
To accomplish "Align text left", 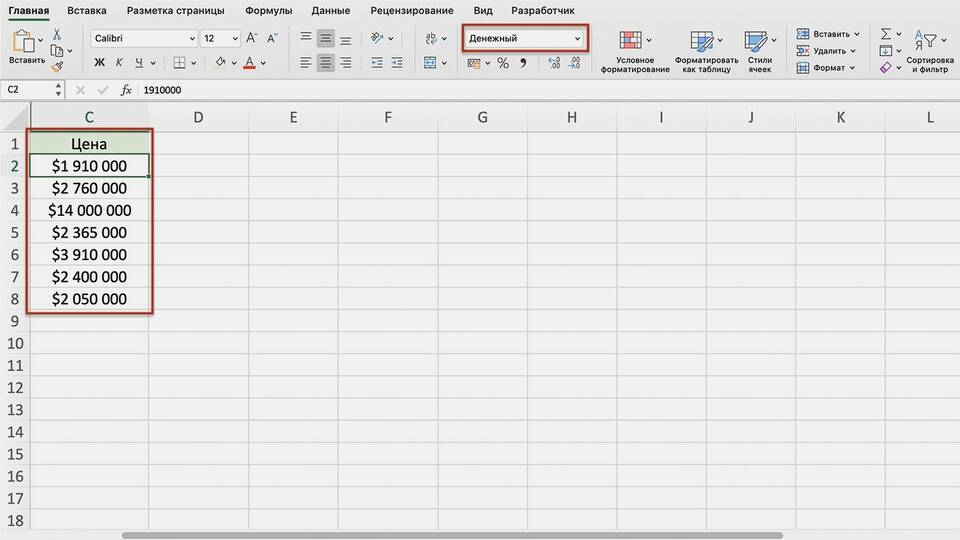I will click(306, 62).
